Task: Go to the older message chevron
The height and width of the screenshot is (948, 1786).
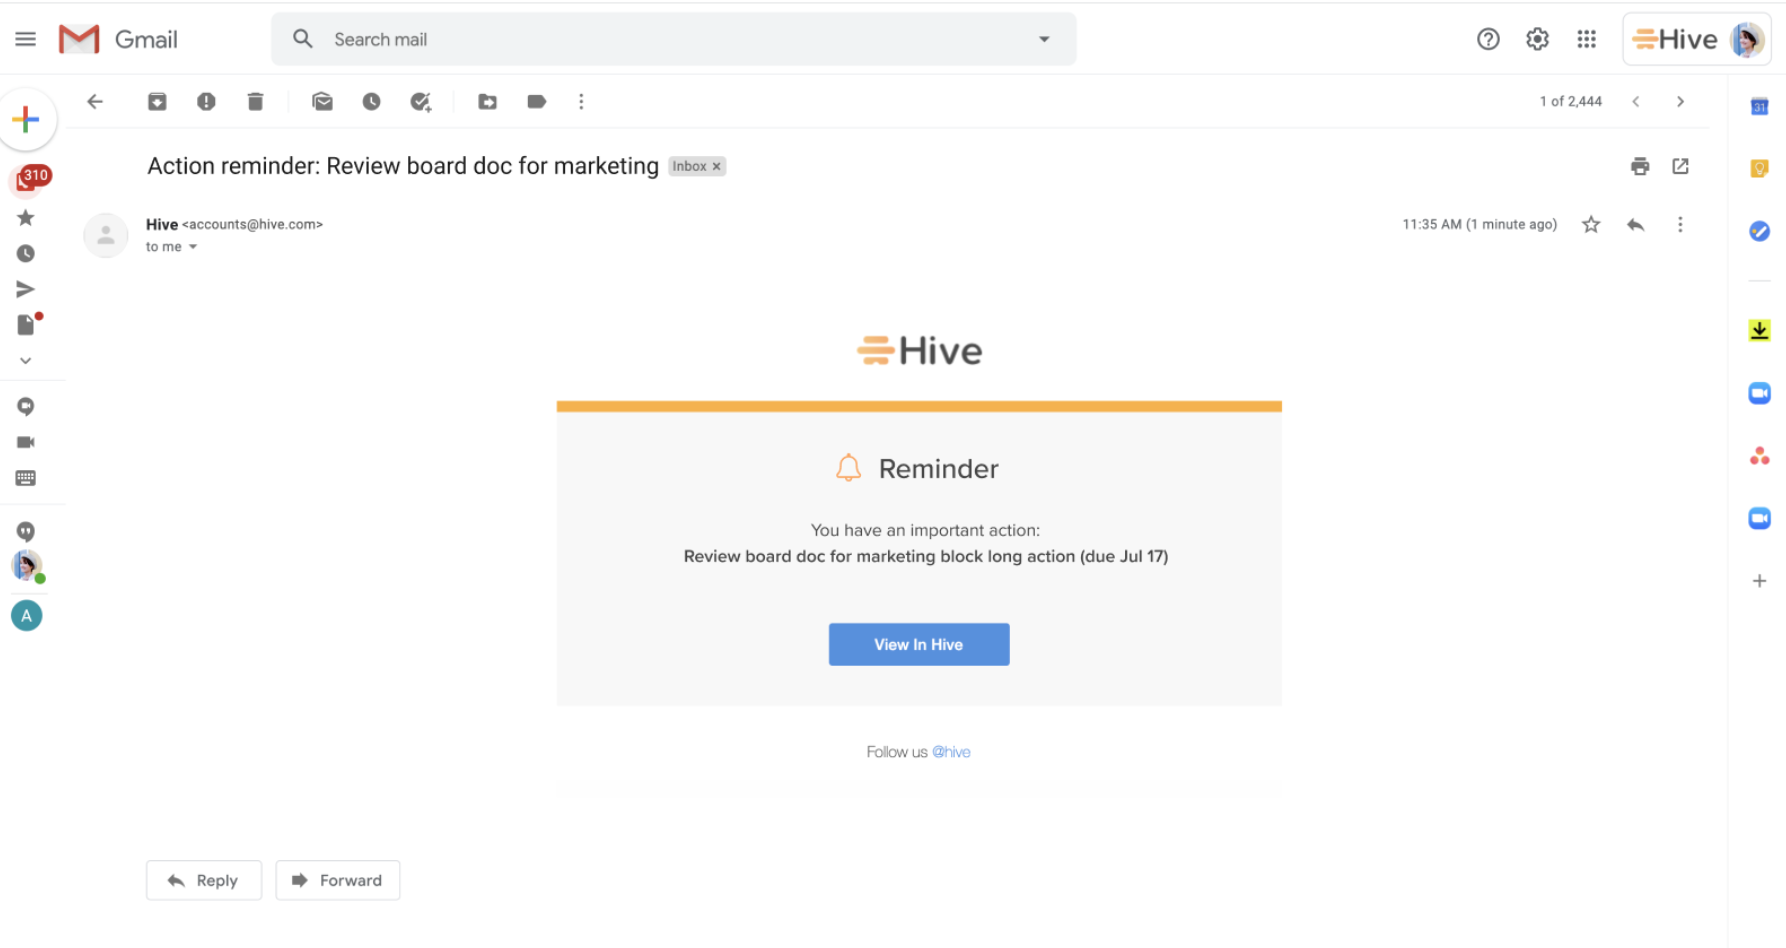Action: (x=1680, y=101)
